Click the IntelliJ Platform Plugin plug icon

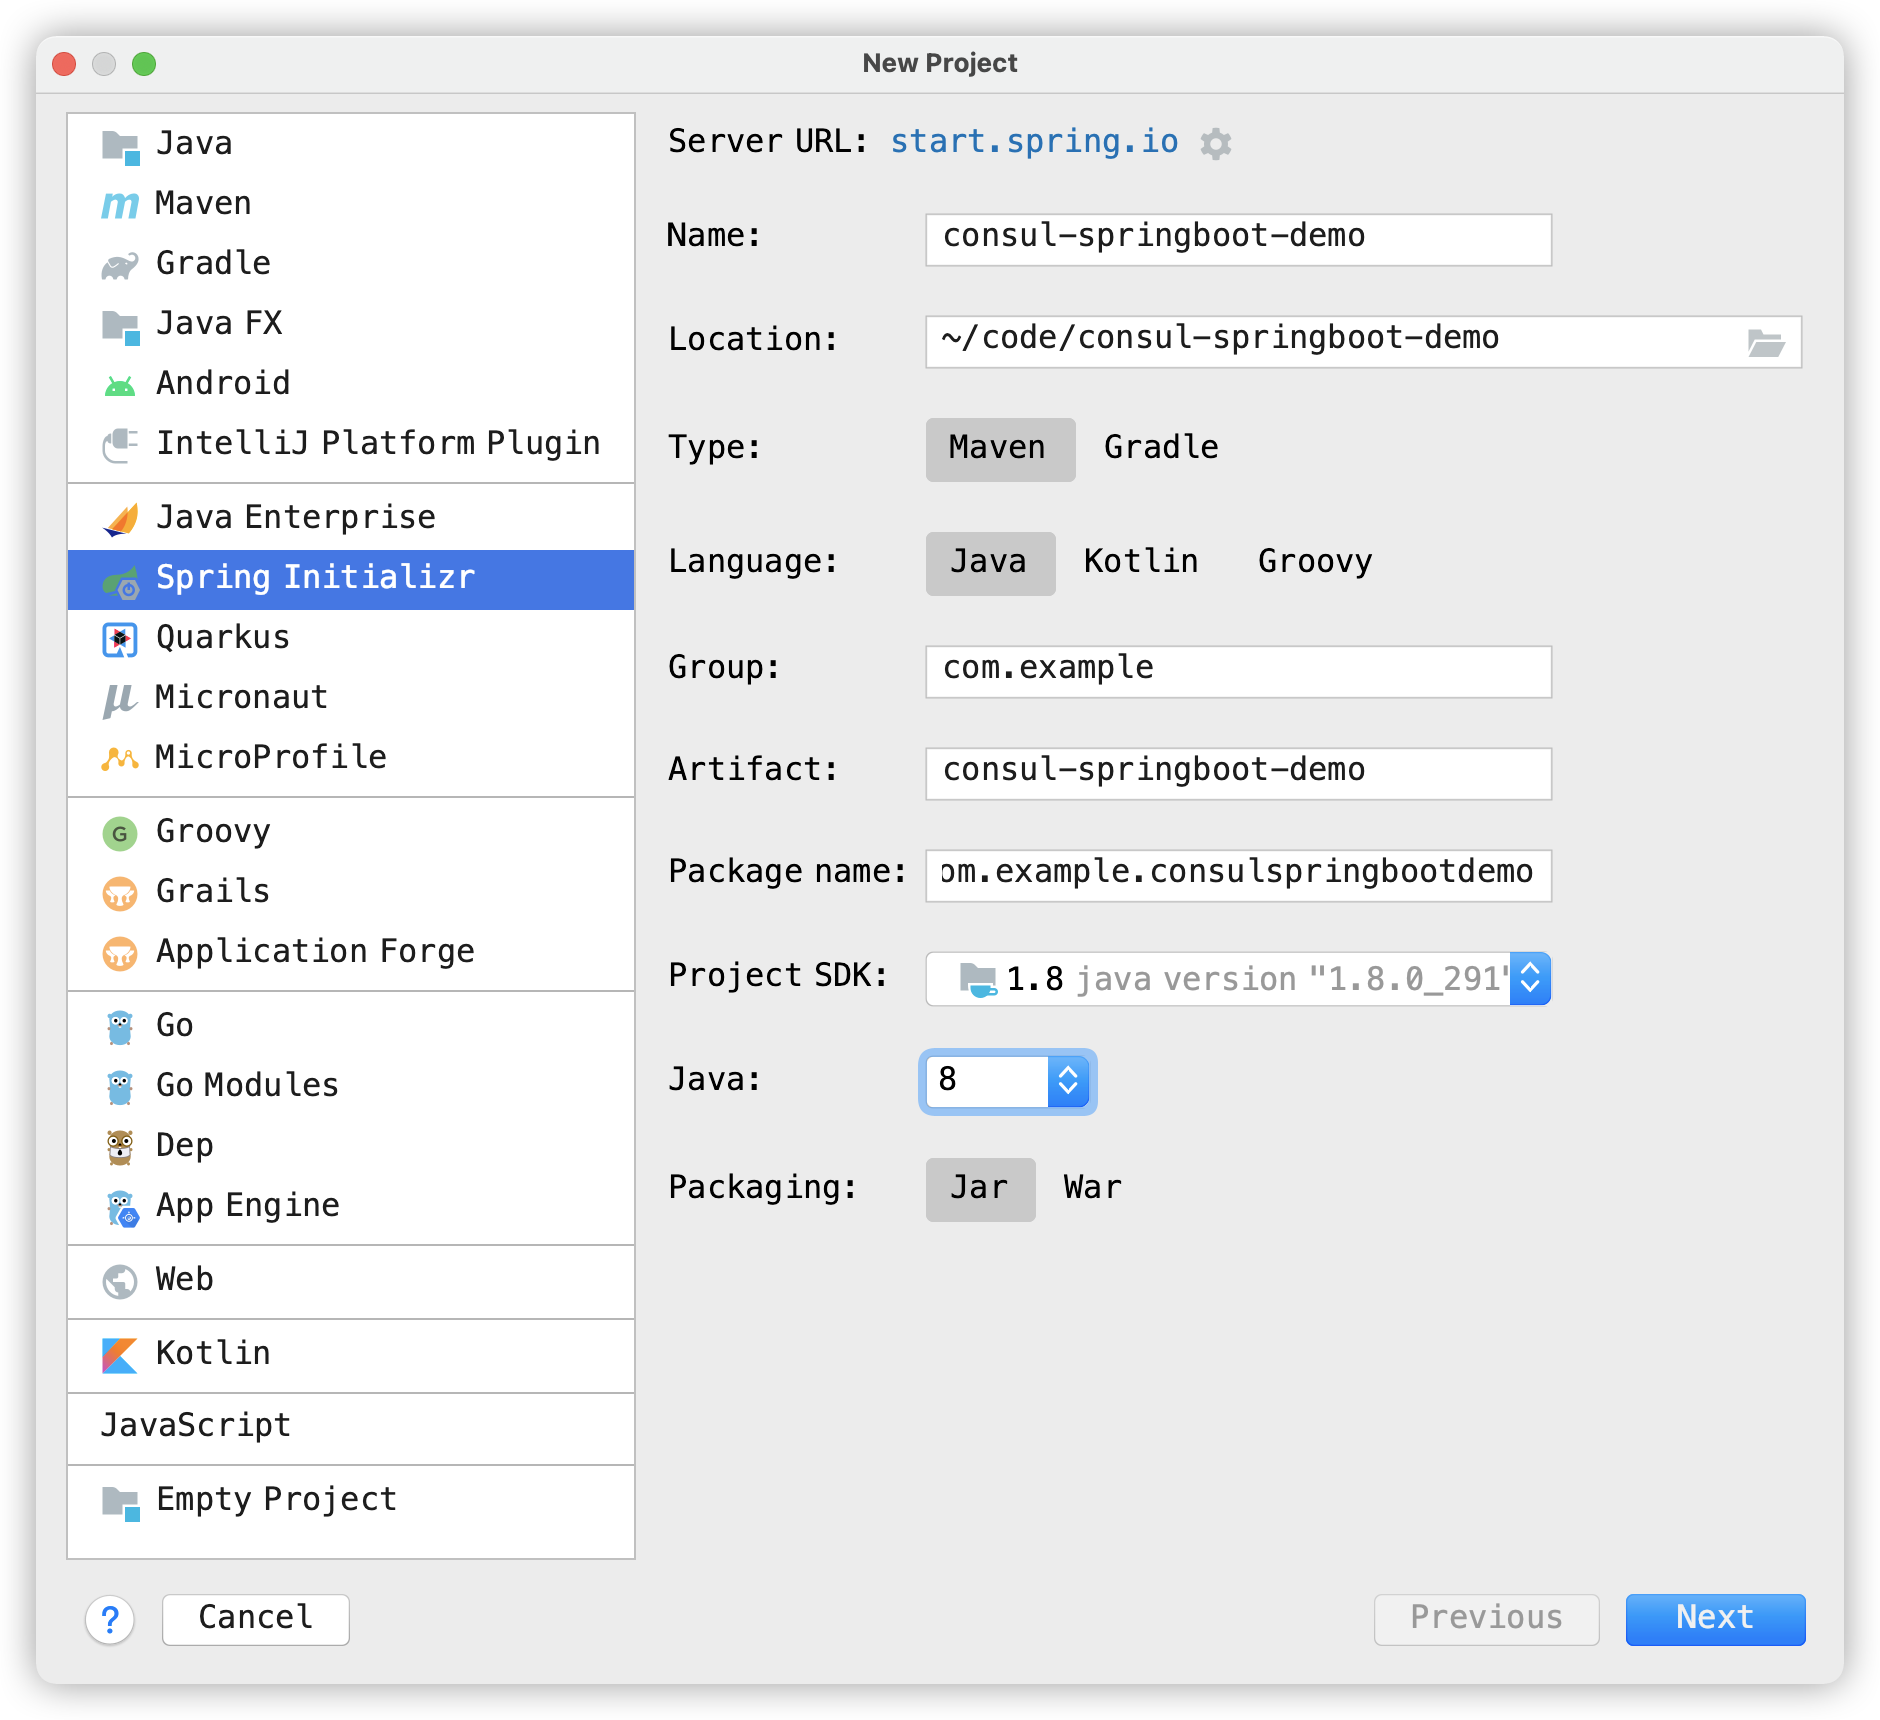[120, 445]
